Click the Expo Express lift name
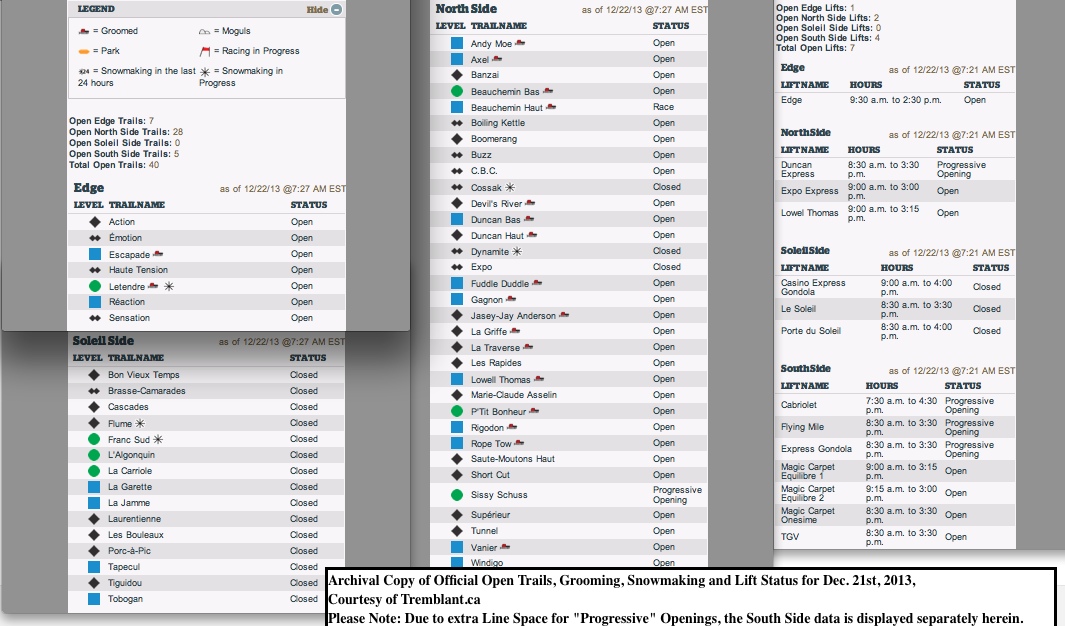 point(809,191)
